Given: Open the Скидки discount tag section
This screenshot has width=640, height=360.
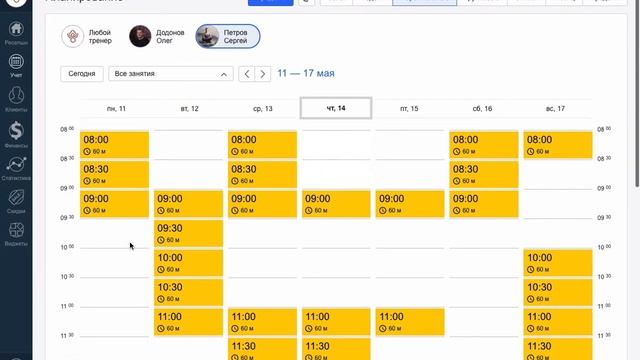Looking at the screenshot, I should [16, 202].
